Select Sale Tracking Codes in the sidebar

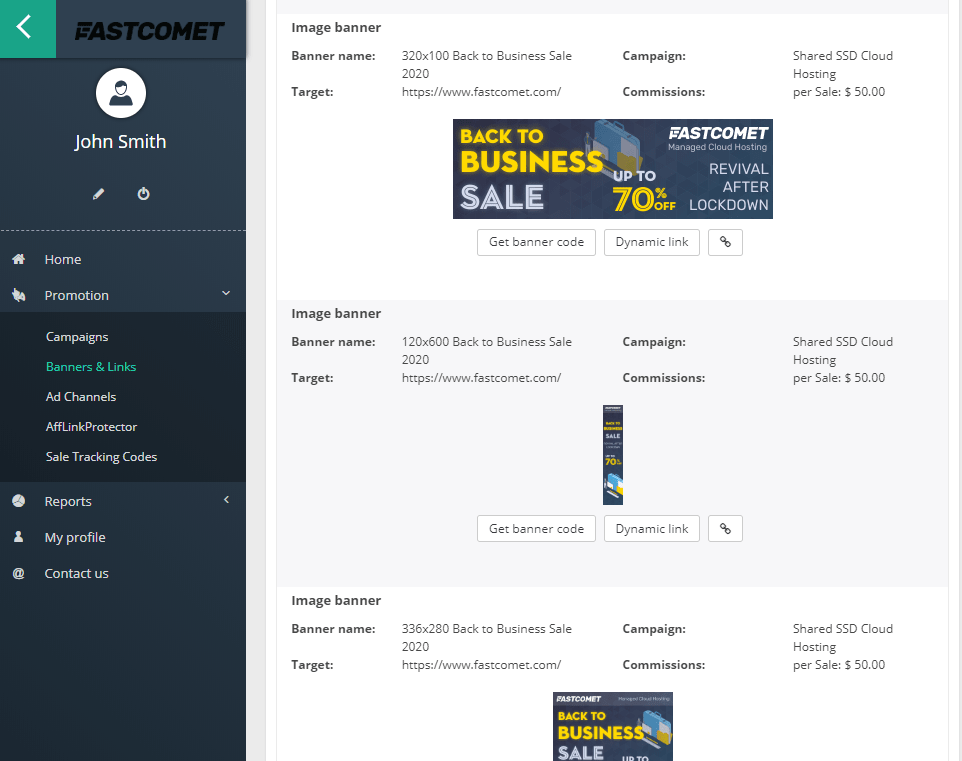click(102, 456)
